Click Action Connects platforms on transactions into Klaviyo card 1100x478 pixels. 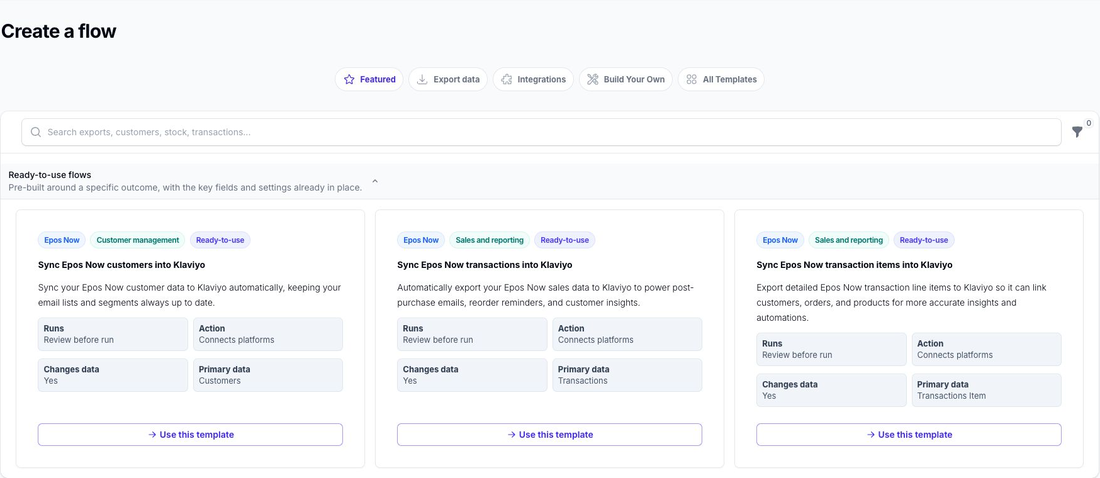point(627,334)
